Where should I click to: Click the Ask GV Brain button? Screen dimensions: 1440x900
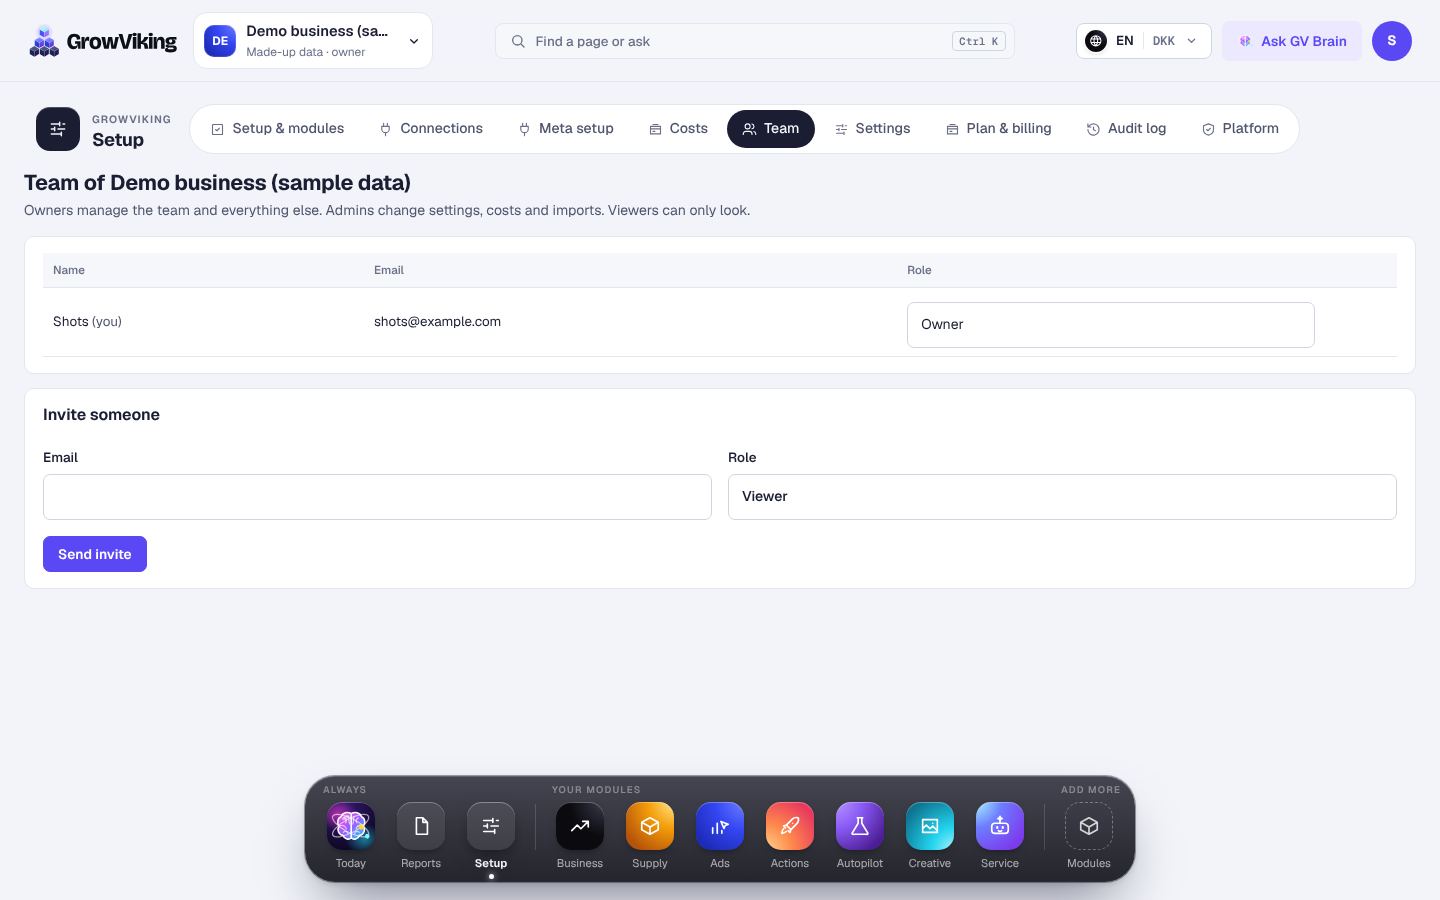pos(1292,41)
